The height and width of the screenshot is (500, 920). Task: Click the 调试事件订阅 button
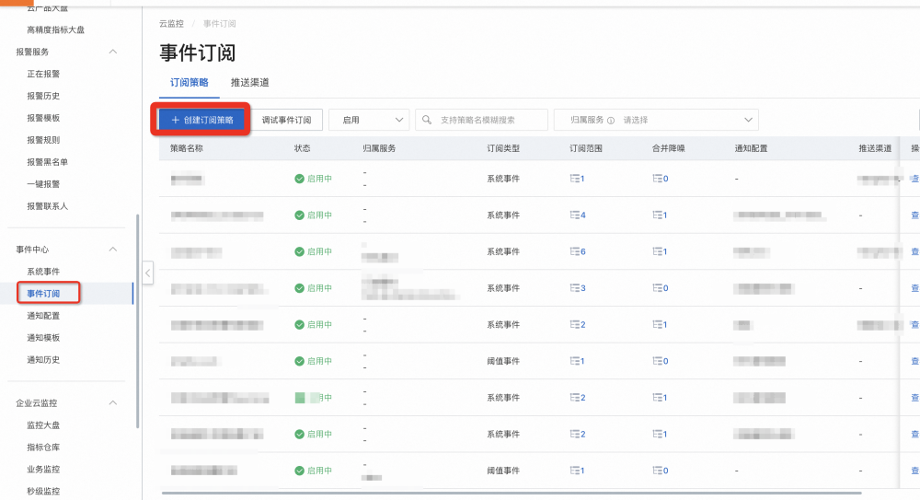(286, 120)
